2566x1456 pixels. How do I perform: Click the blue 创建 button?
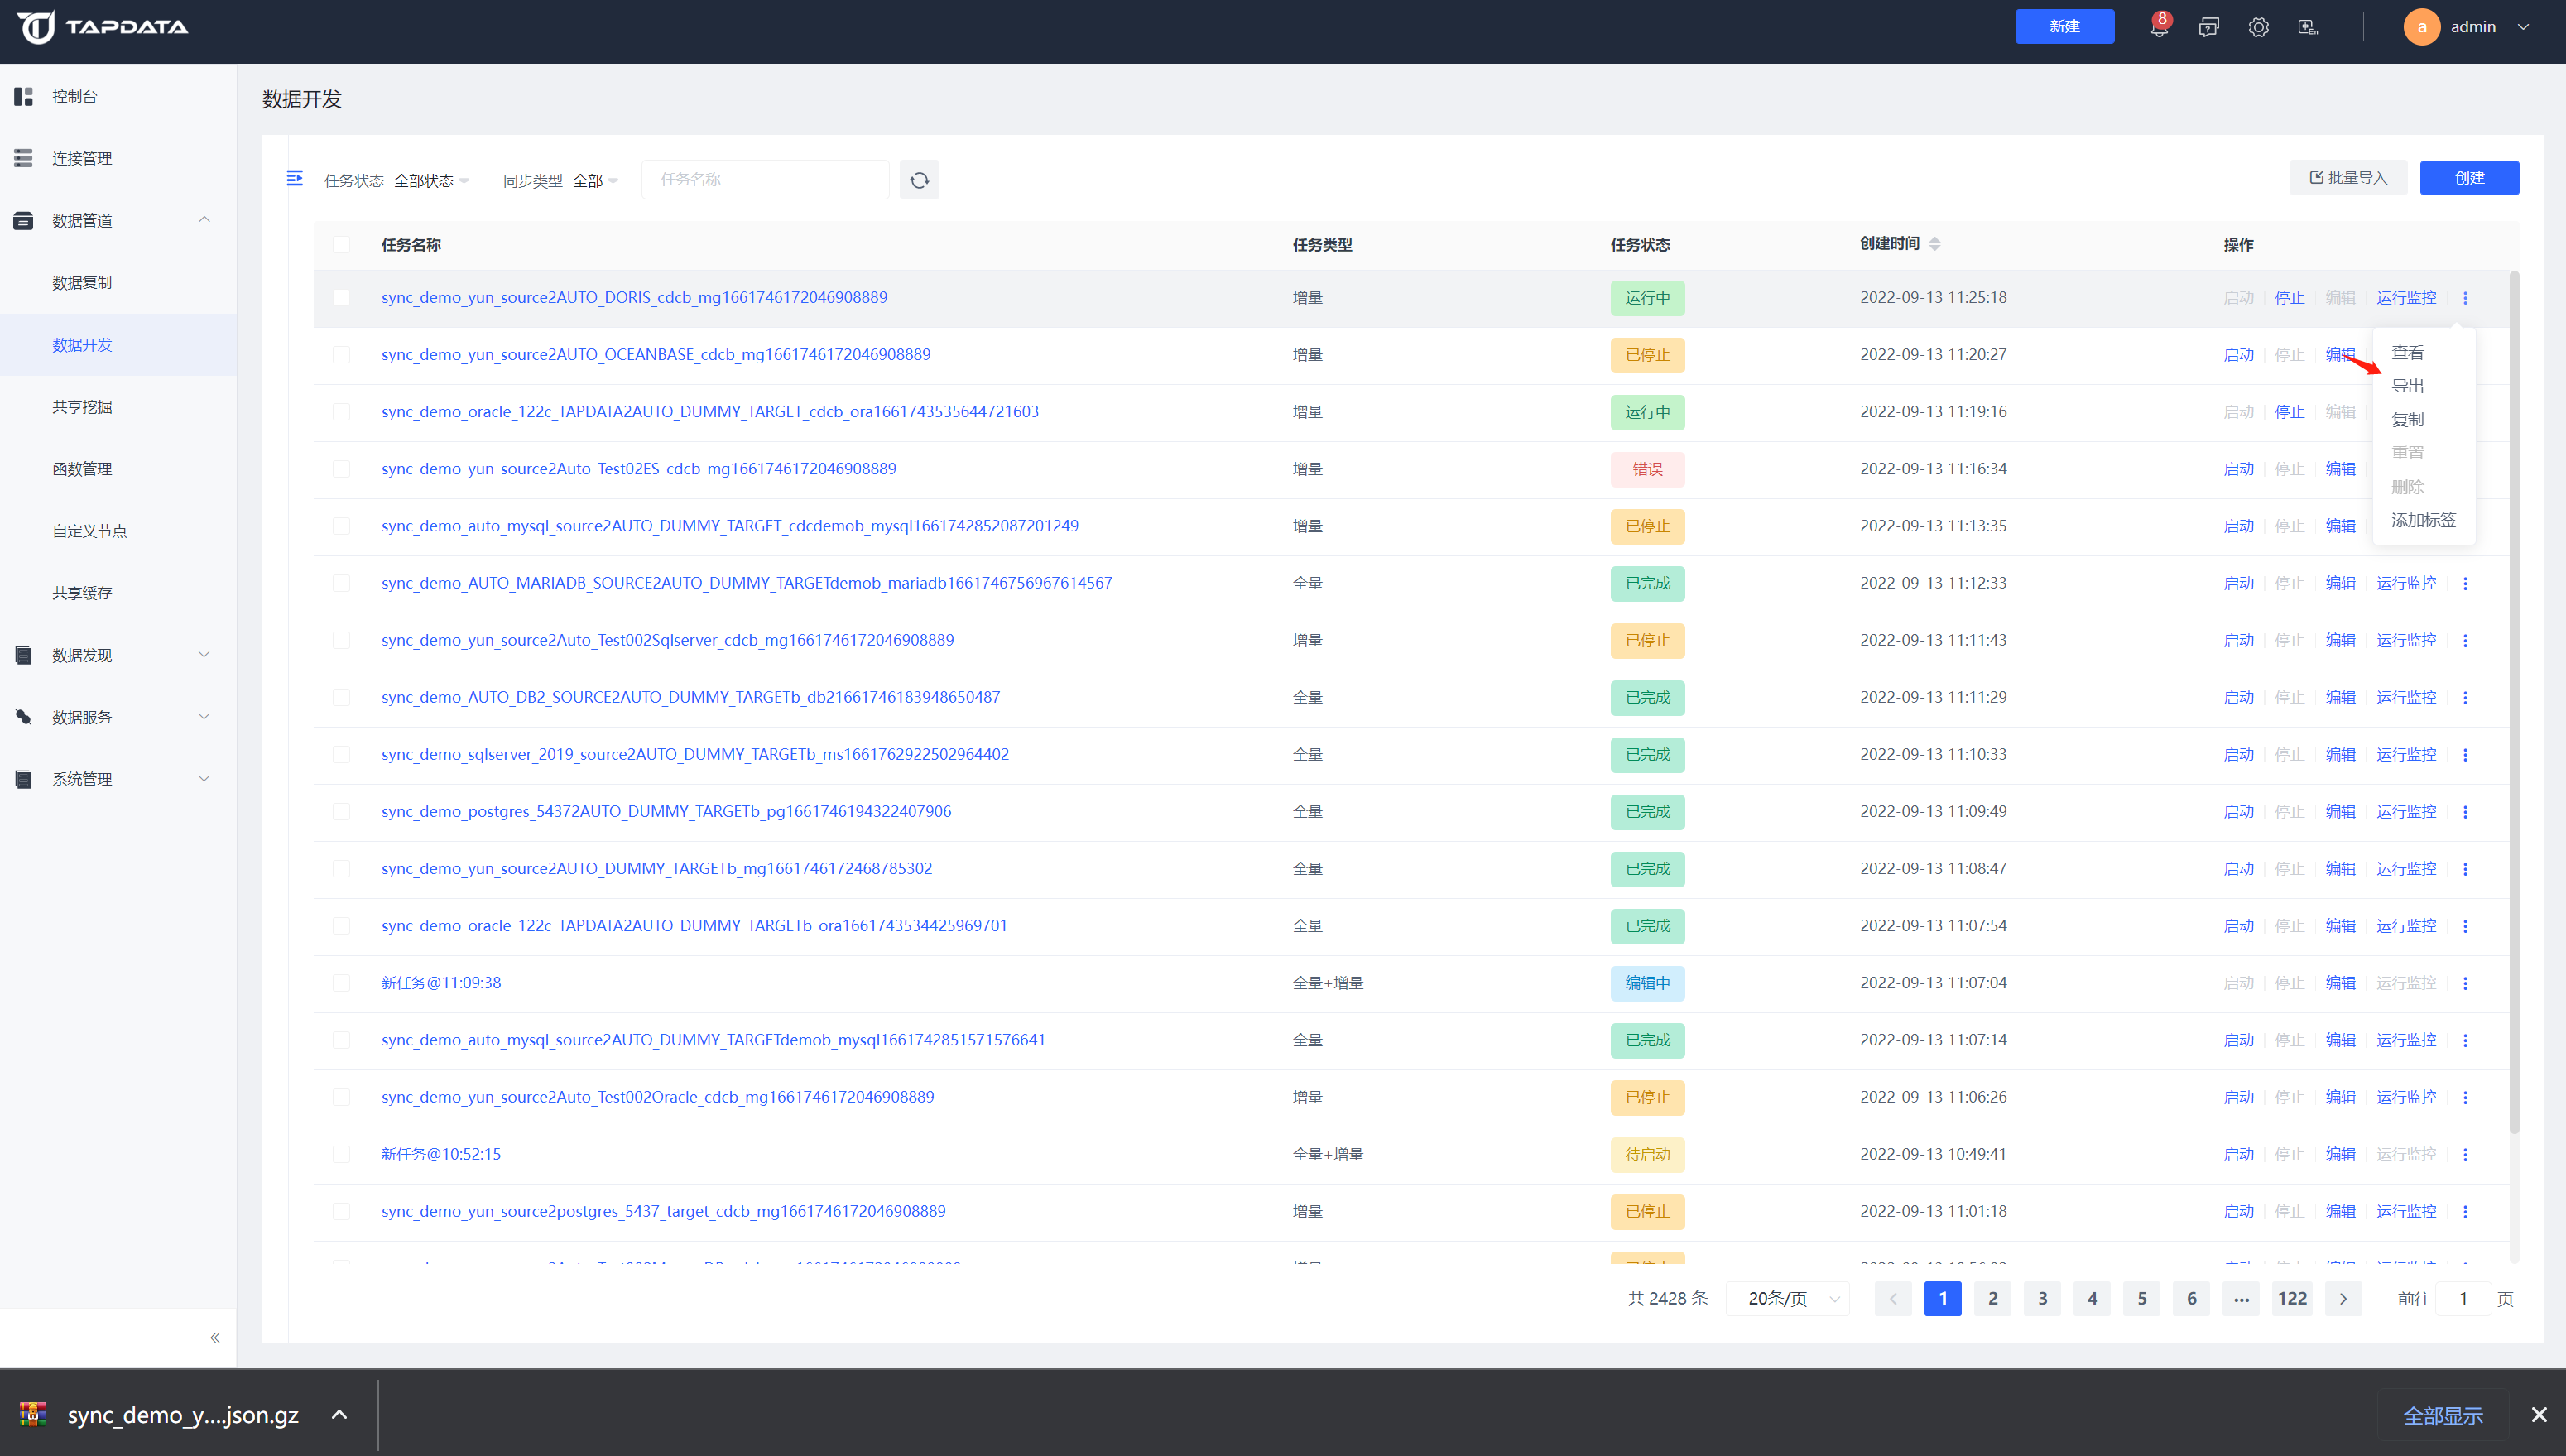[2468, 178]
